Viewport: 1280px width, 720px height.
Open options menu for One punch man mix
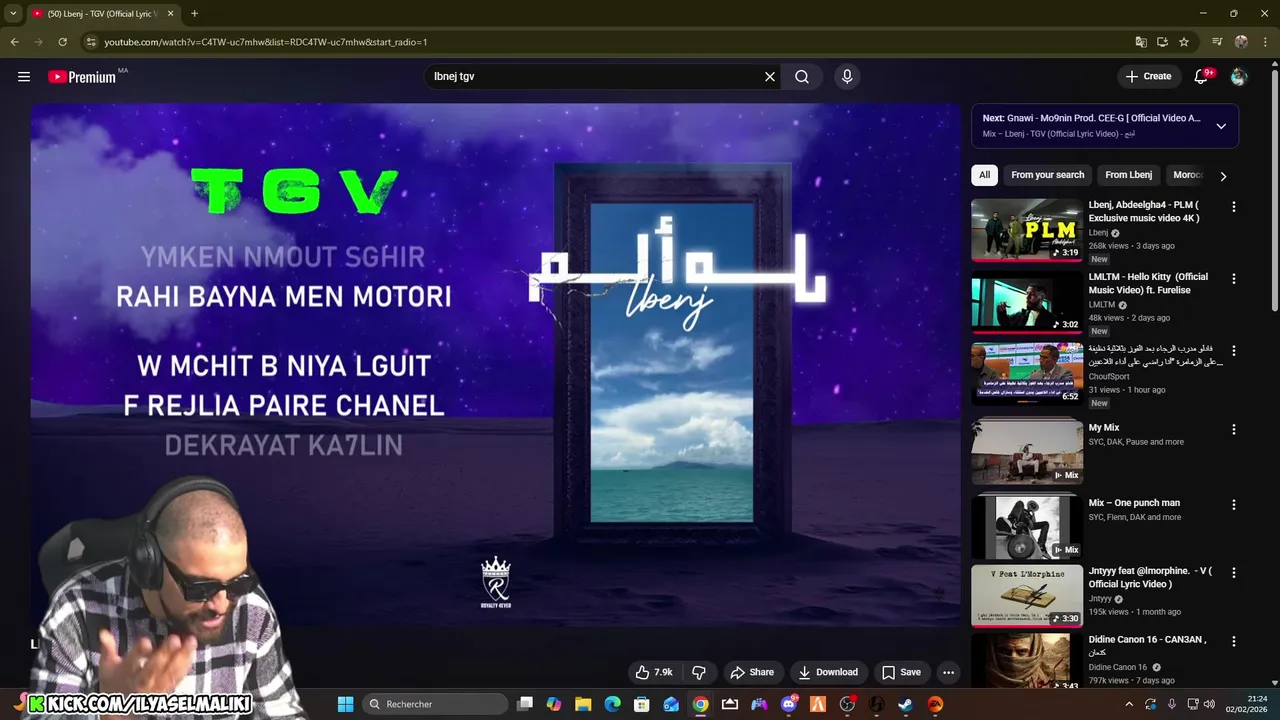point(1233,505)
